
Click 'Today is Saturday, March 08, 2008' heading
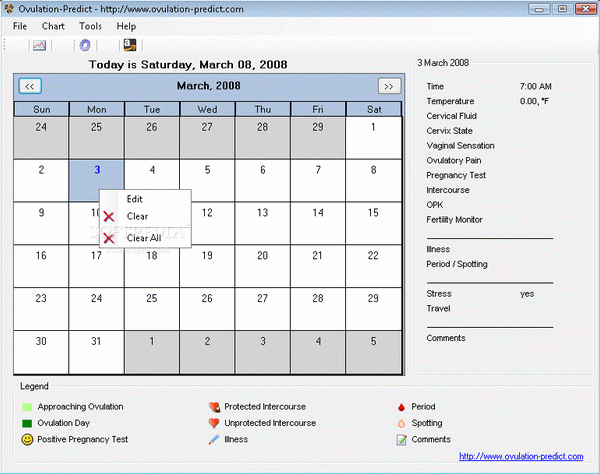point(188,65)
